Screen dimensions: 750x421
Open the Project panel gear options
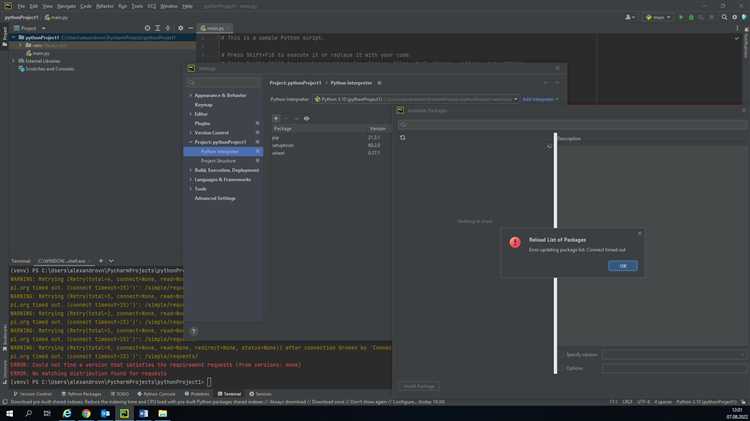(180, 28)
